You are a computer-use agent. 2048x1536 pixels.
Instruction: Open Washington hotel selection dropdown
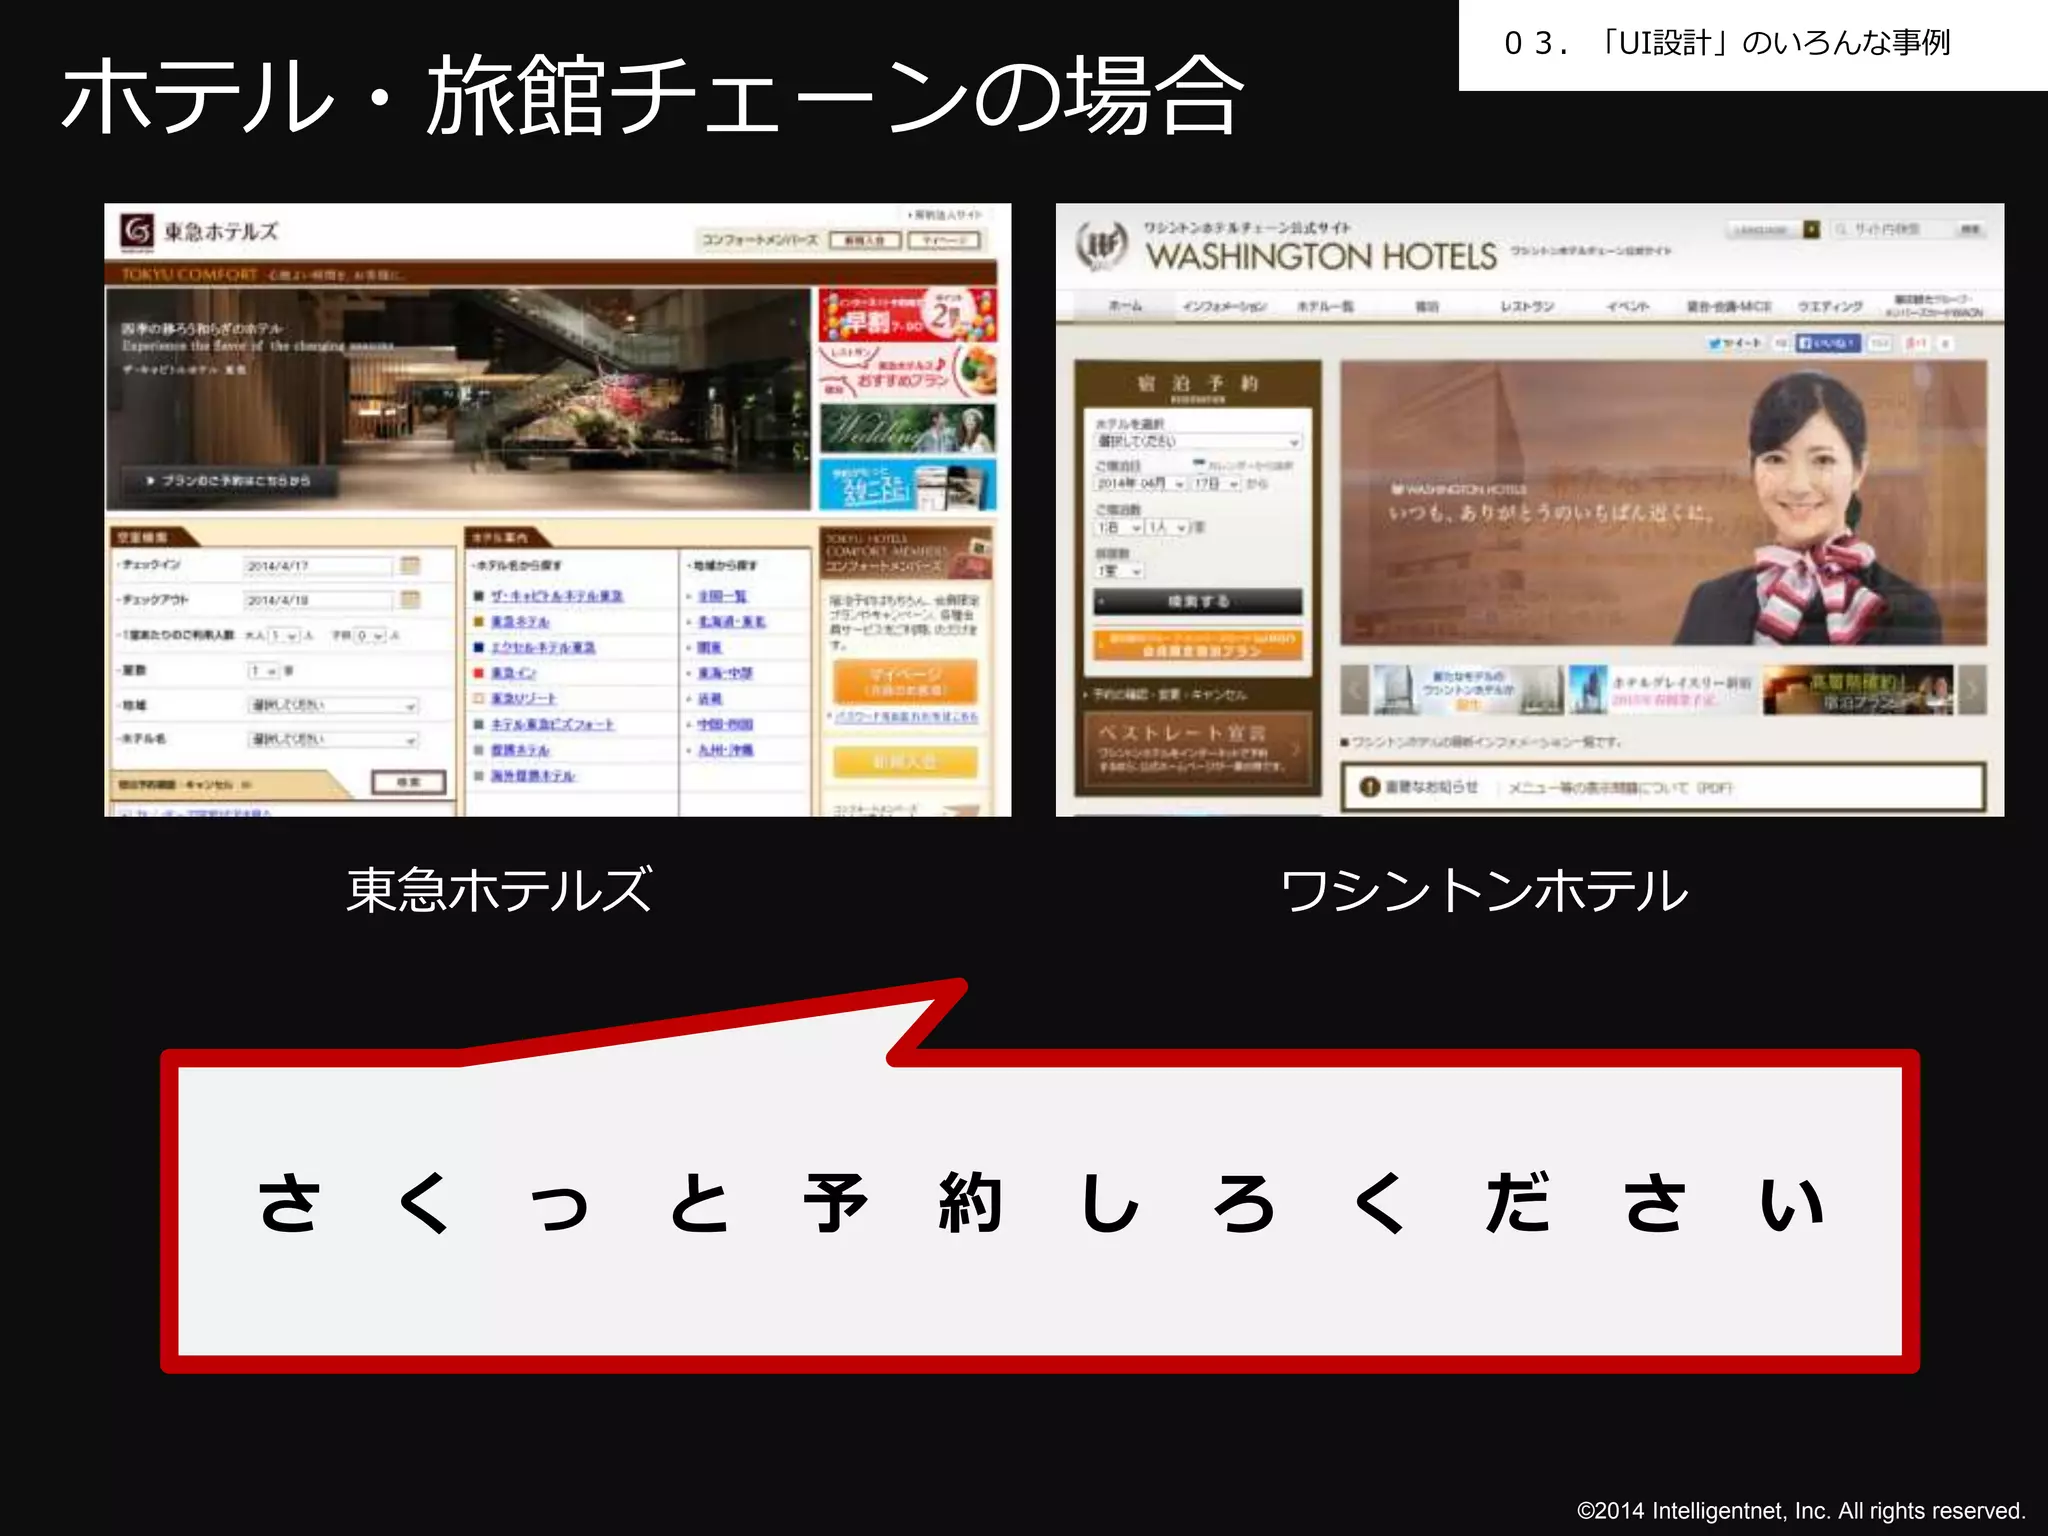coord(1198,442)
